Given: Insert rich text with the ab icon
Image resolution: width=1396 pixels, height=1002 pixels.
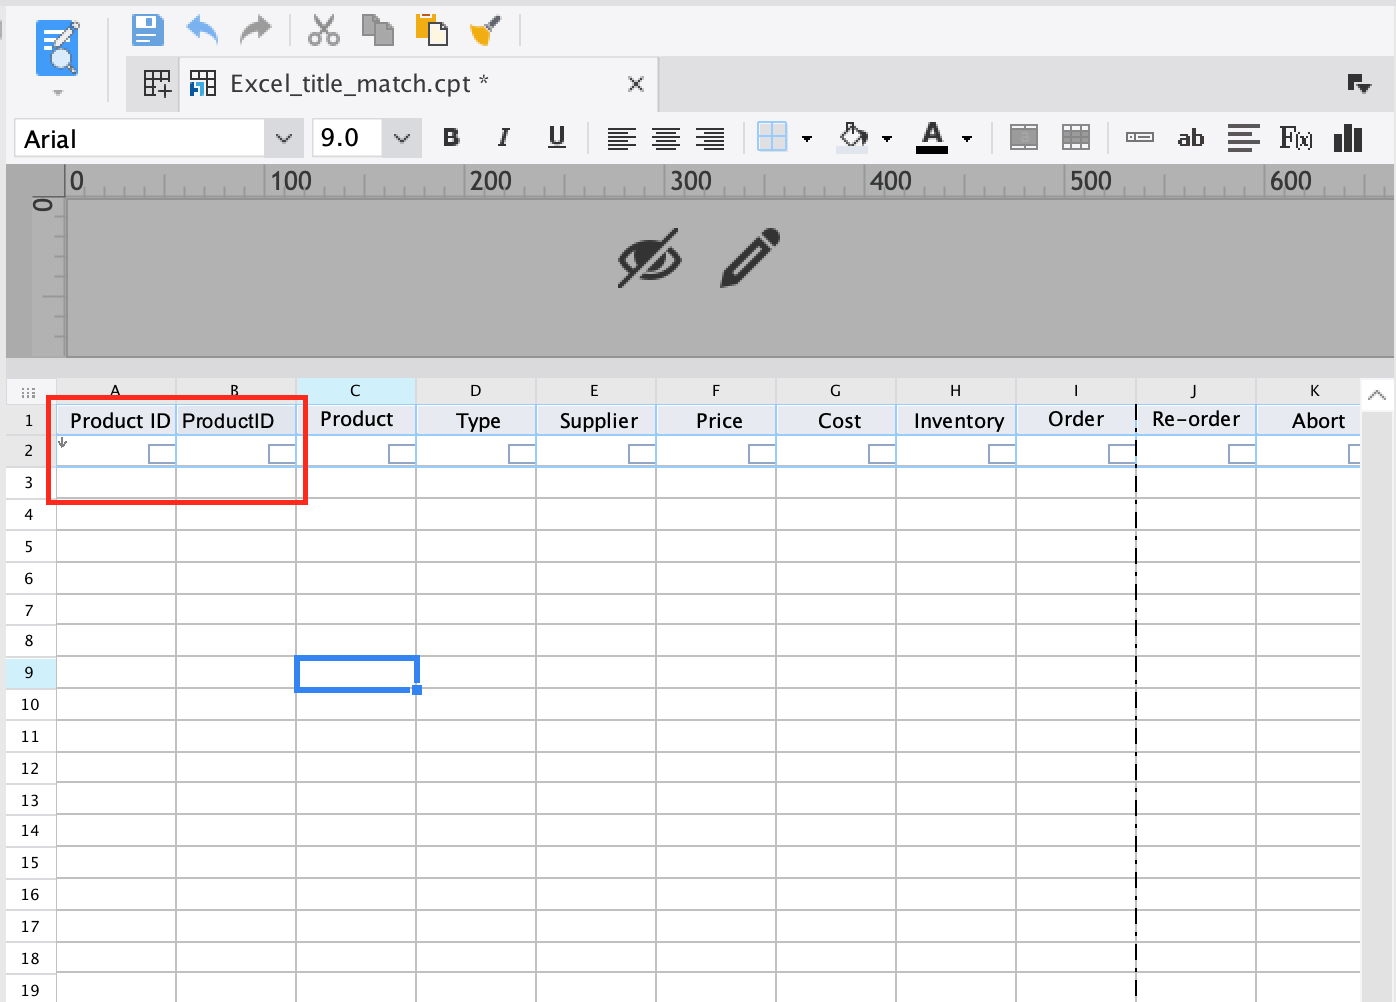Looking at the screenshot, I should click(1191, 138).
